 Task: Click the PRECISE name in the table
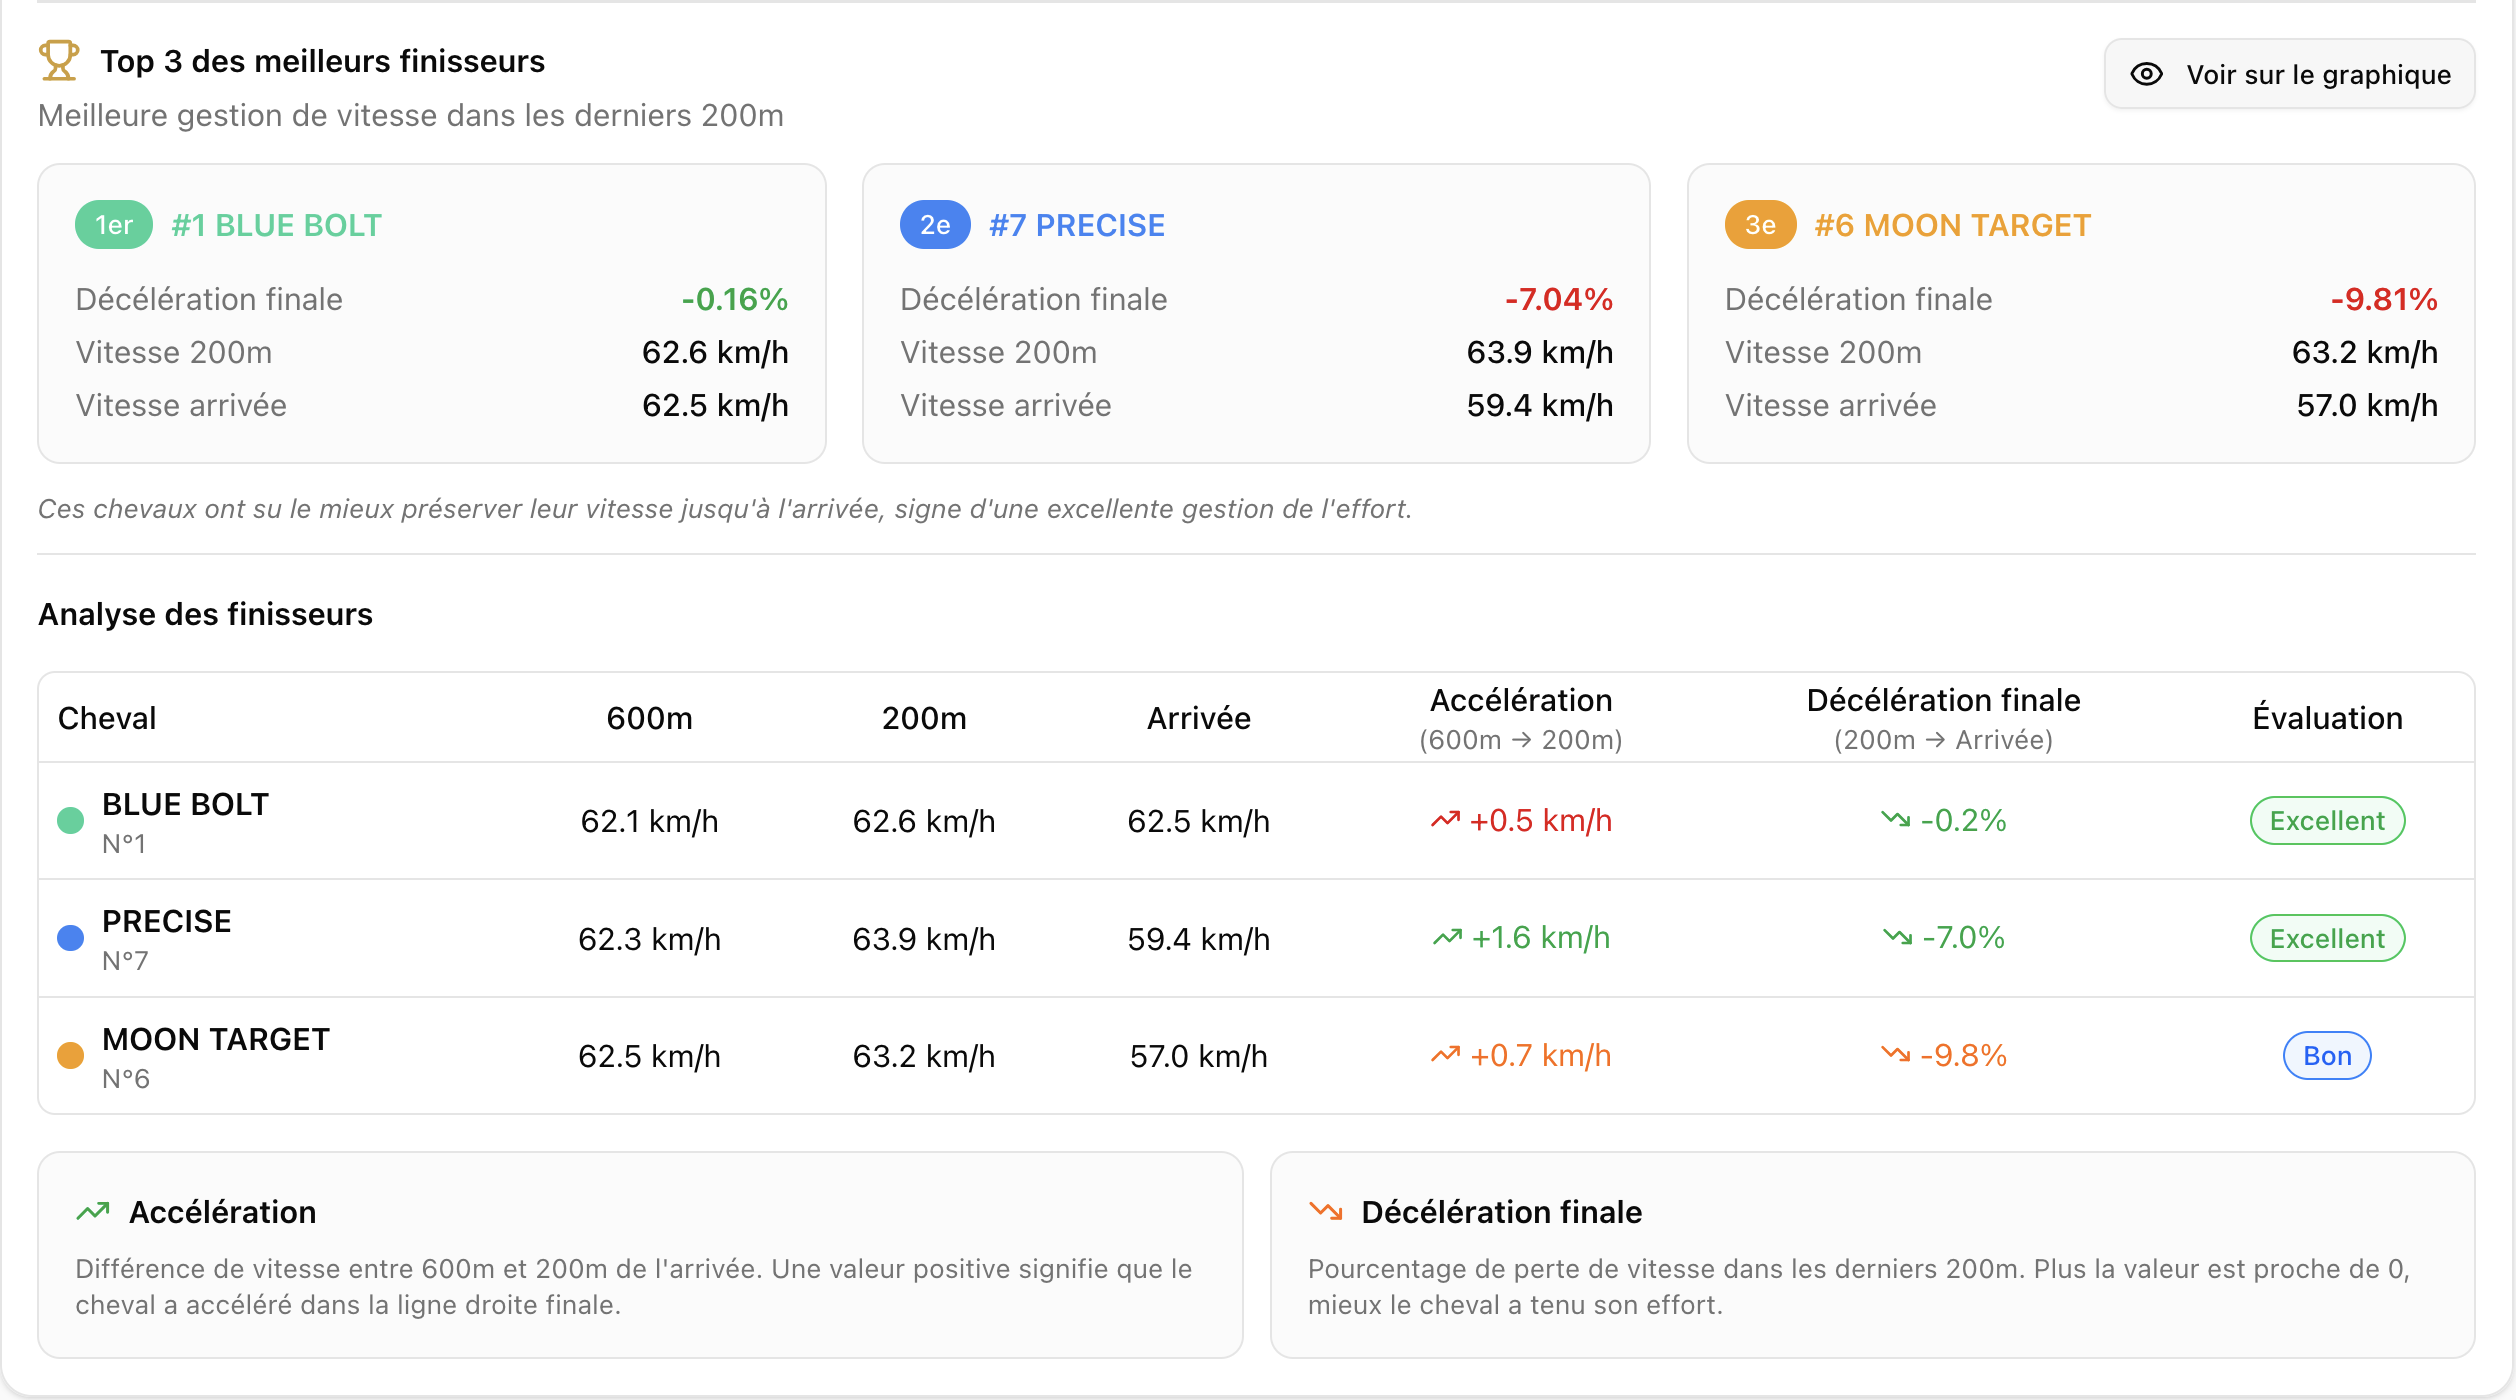tap(167, 921)
